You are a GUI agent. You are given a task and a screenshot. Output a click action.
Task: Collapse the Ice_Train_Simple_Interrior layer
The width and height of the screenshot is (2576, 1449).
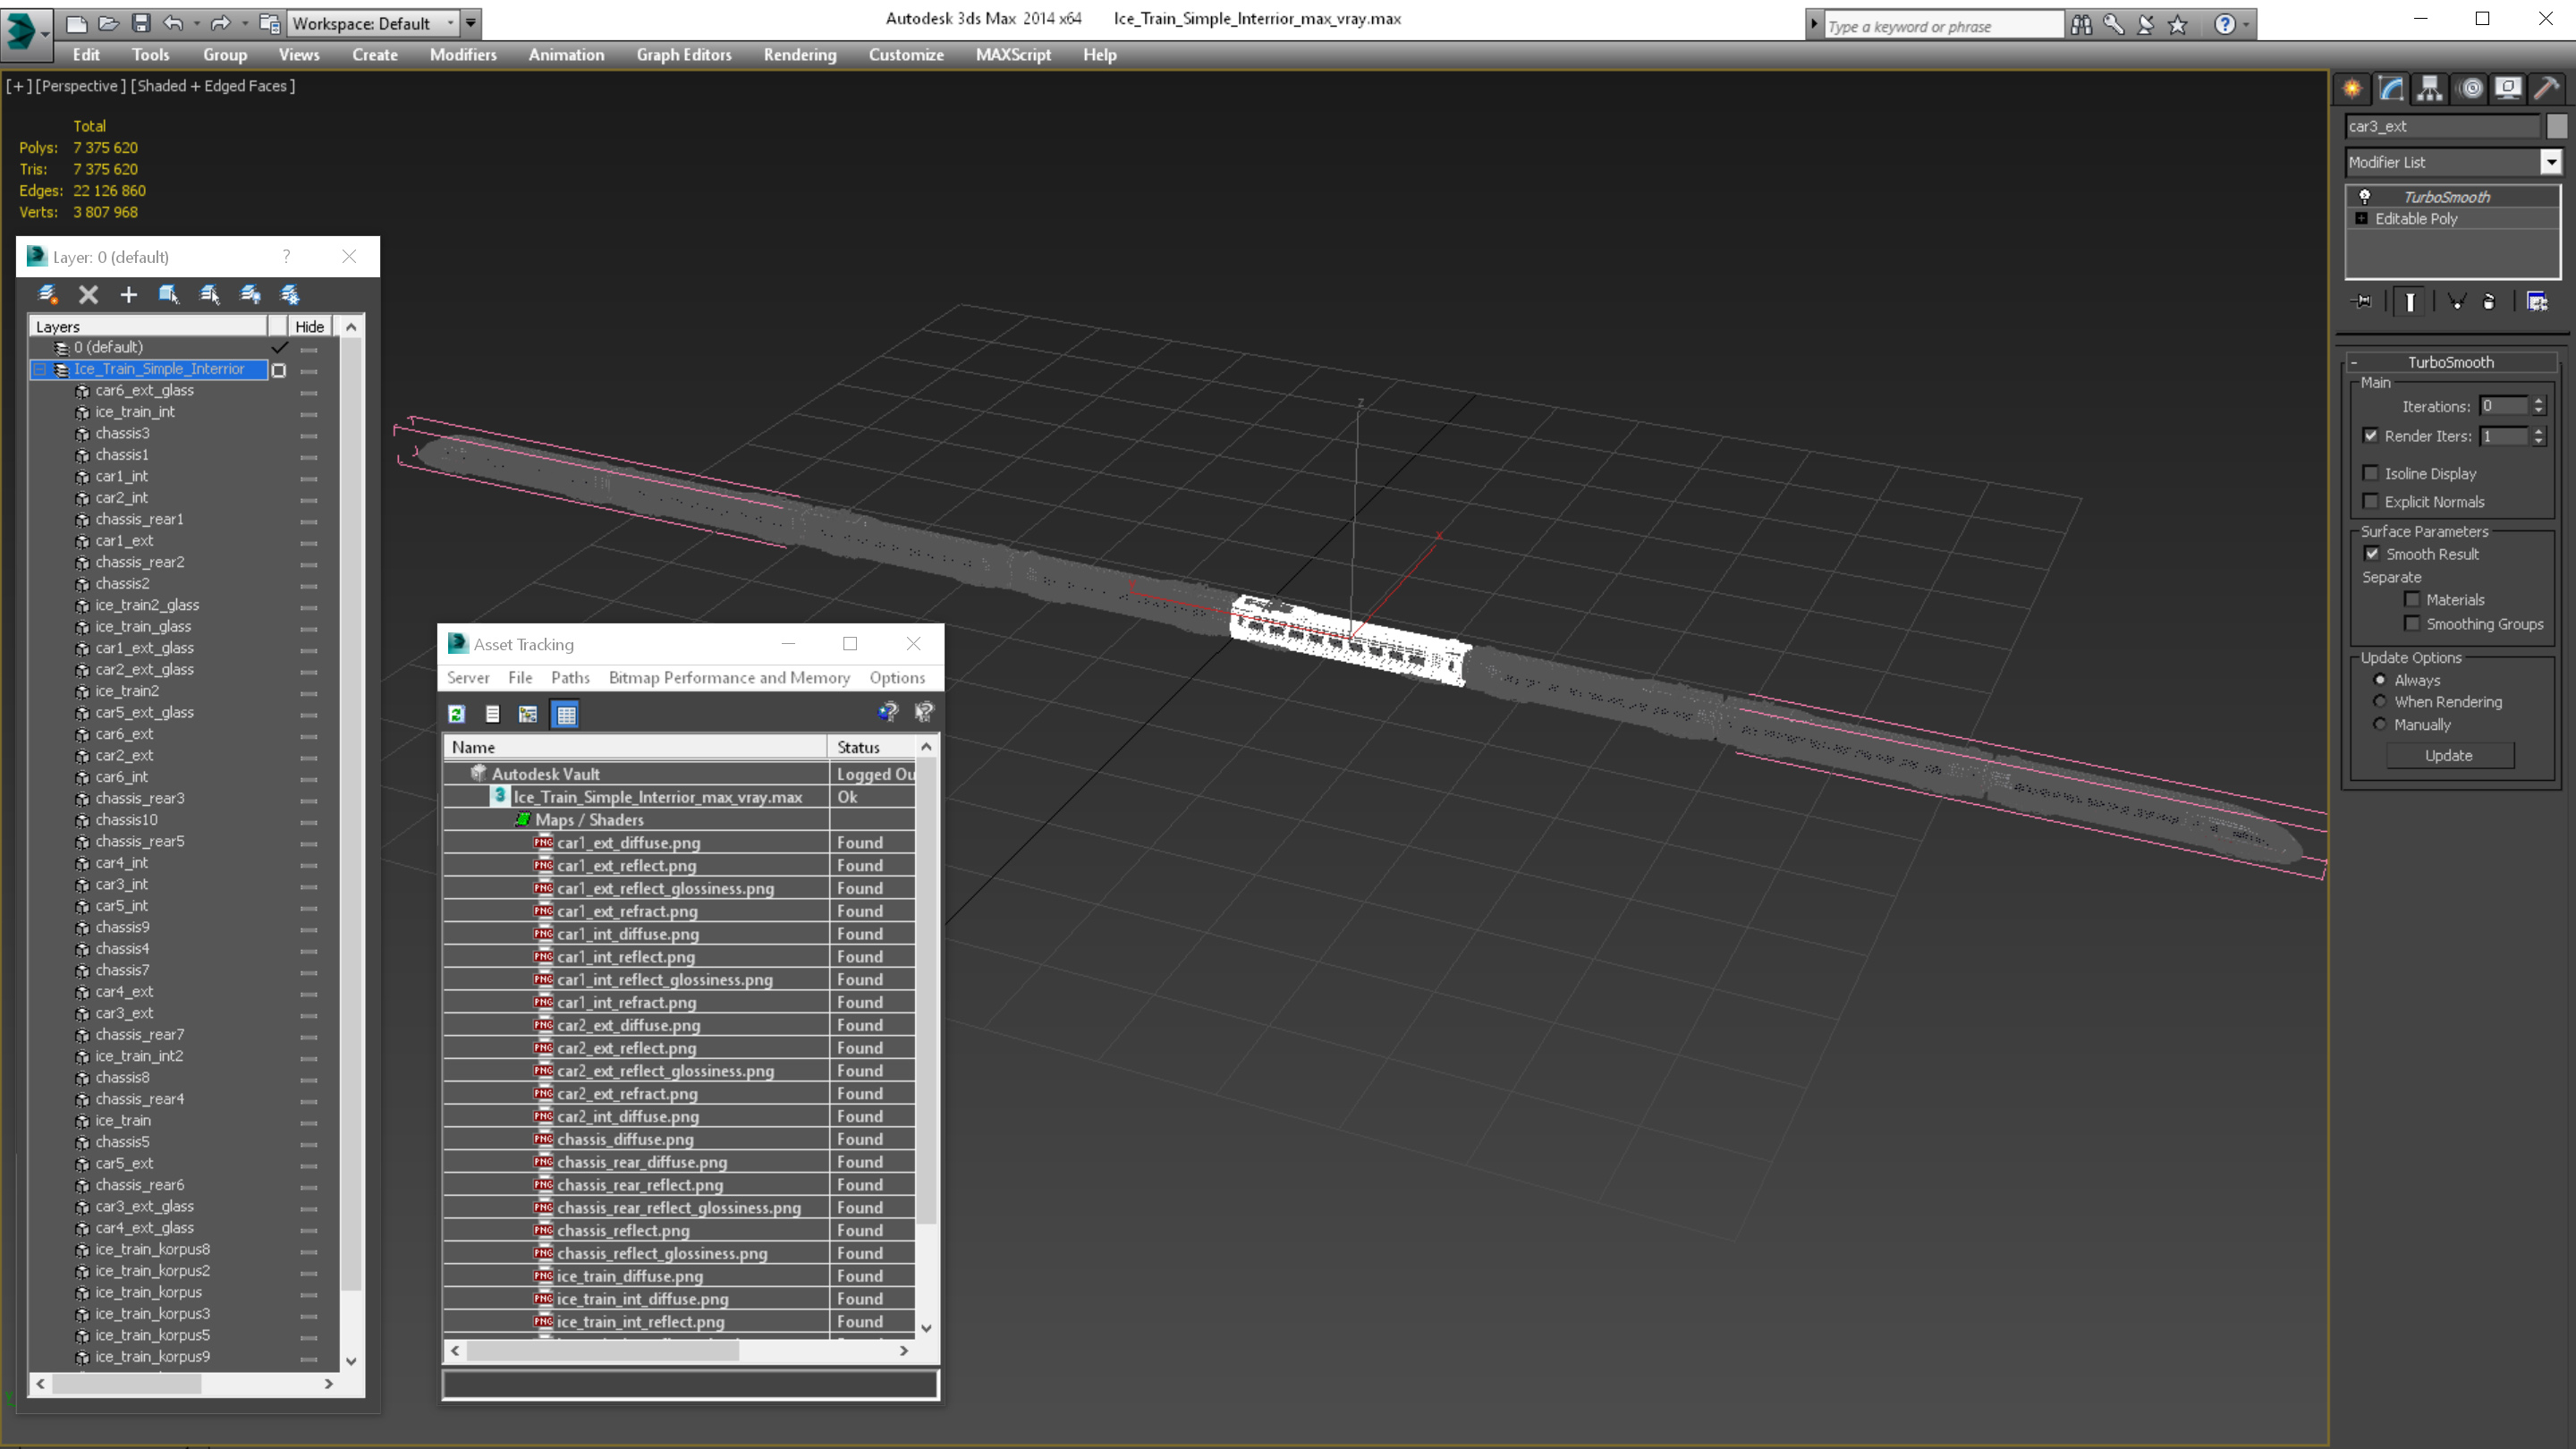40,369
